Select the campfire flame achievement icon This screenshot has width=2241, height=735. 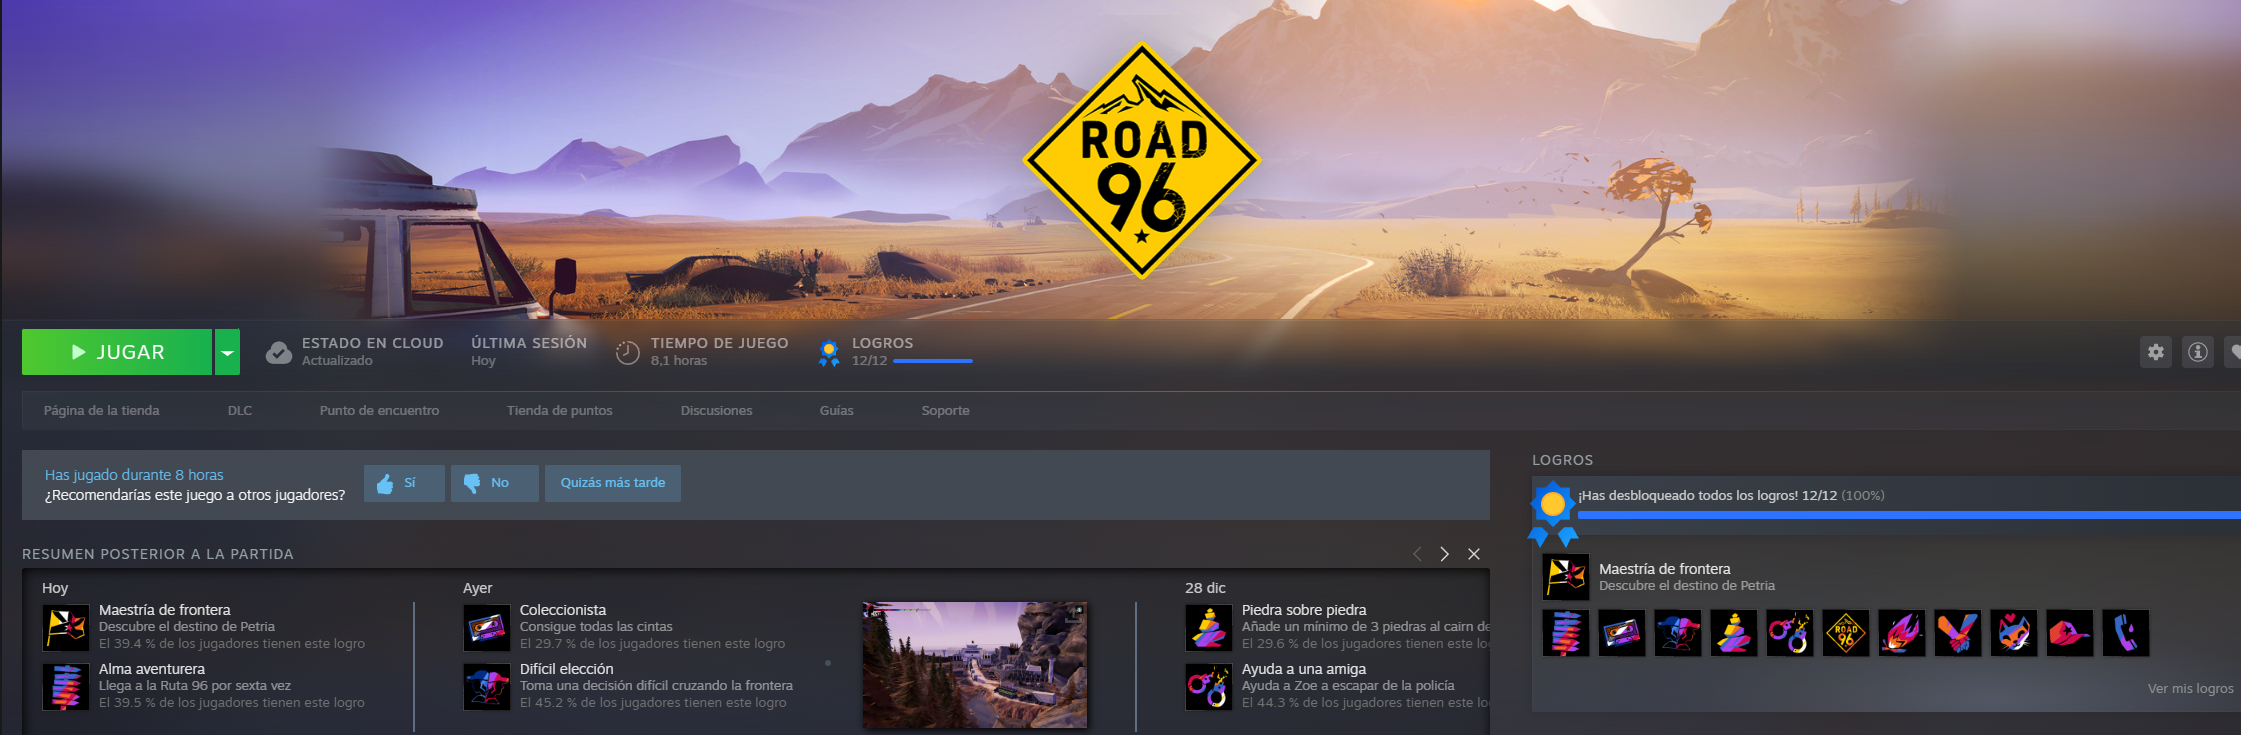point(1902,633)
